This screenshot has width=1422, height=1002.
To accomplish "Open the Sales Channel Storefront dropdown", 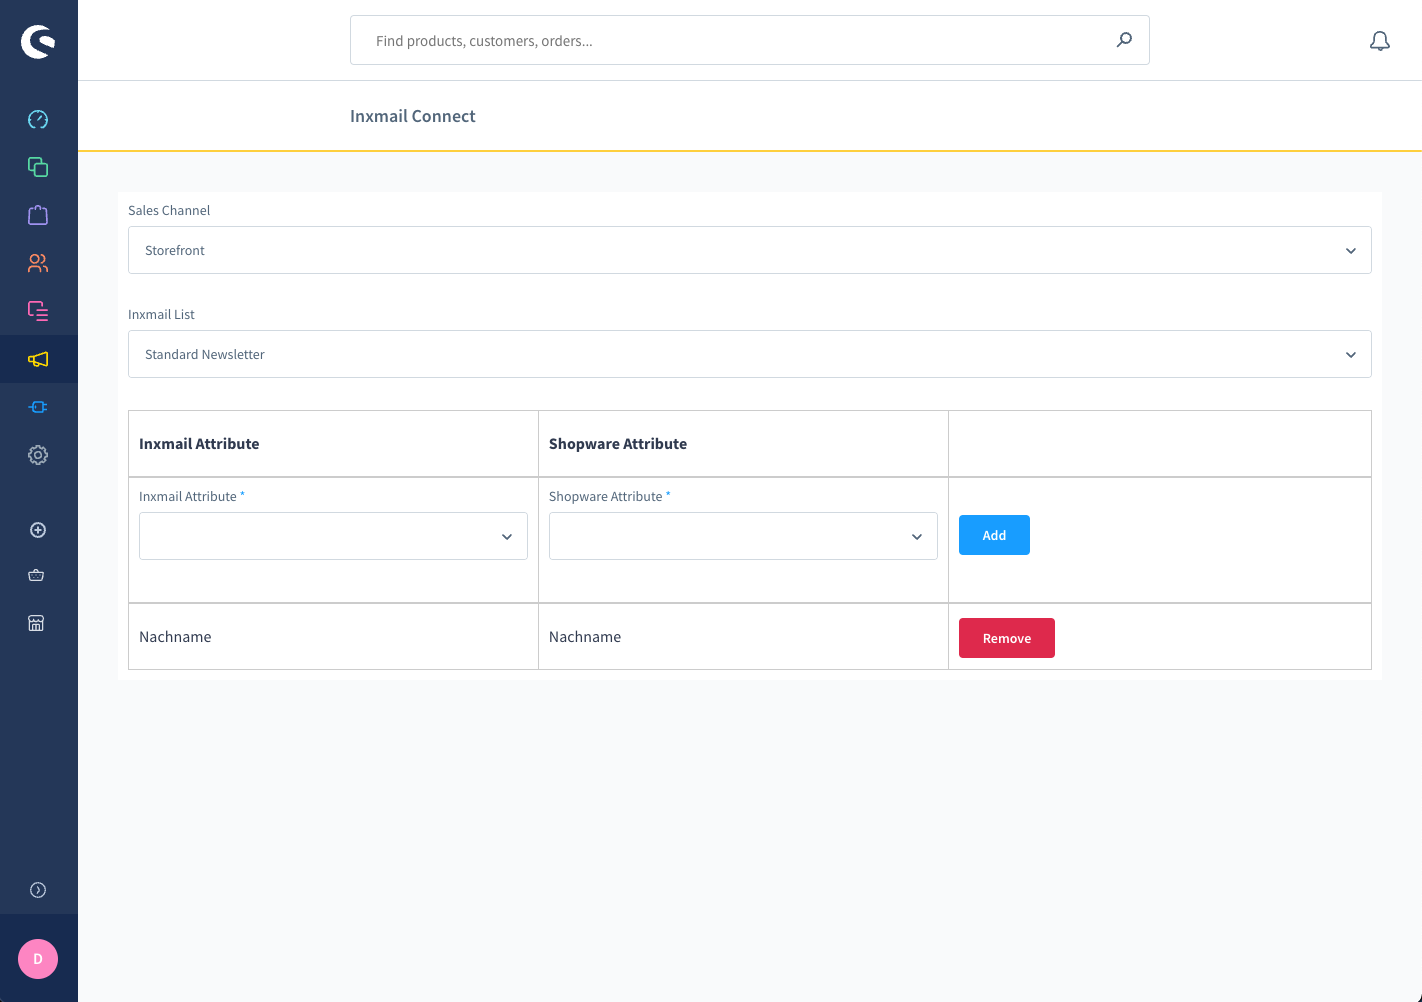I will [x=750, y=250].
